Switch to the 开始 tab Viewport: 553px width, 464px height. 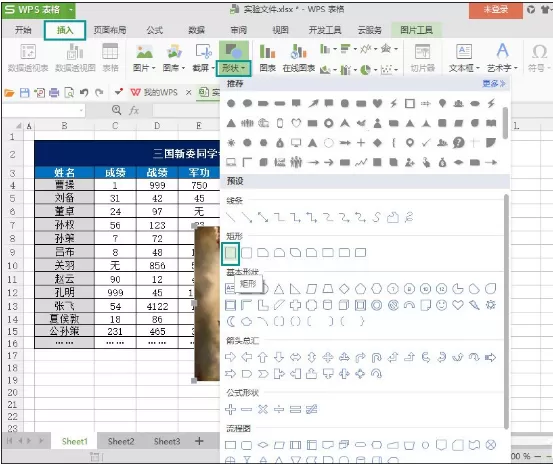click(23, 30)
